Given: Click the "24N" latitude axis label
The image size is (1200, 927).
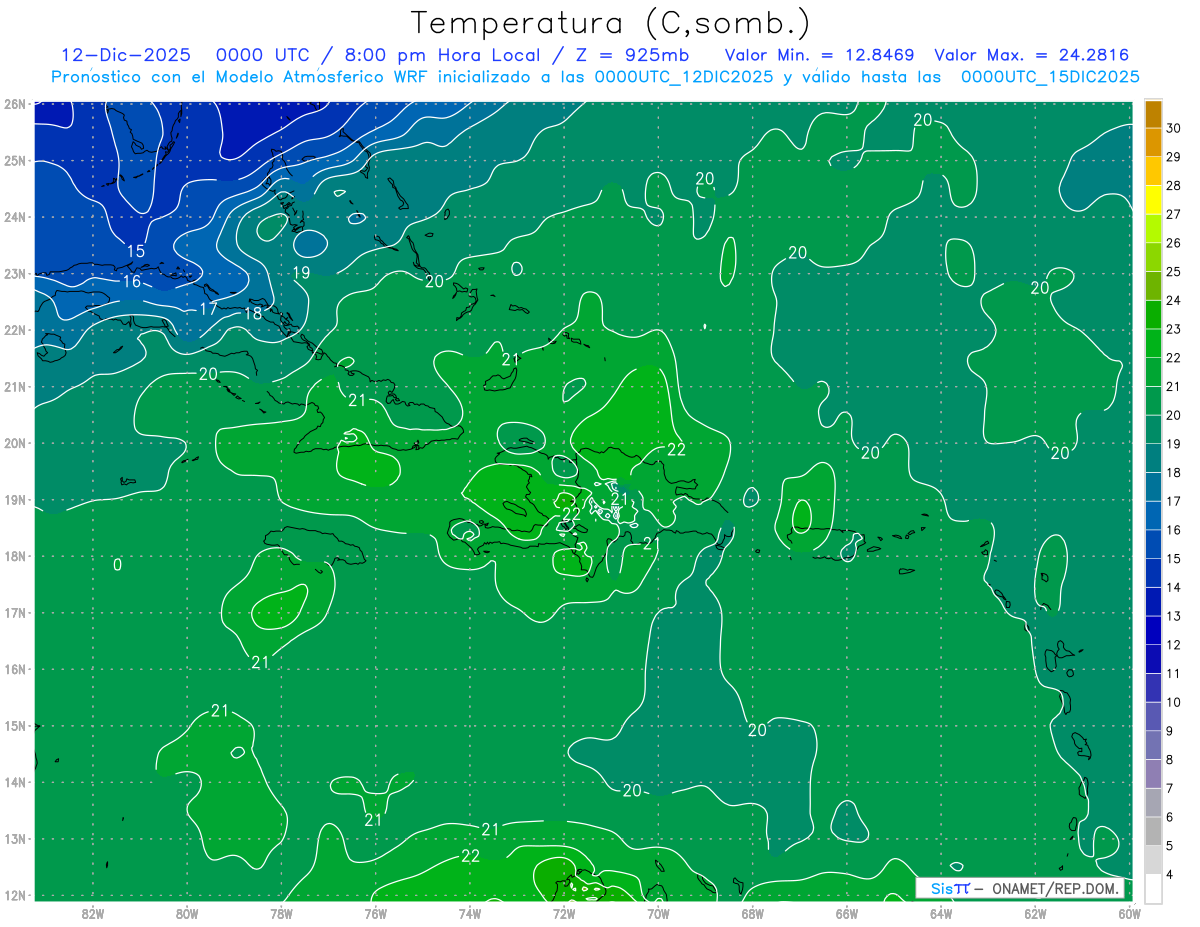Looking at the screenshot, I should coord(14,217).
